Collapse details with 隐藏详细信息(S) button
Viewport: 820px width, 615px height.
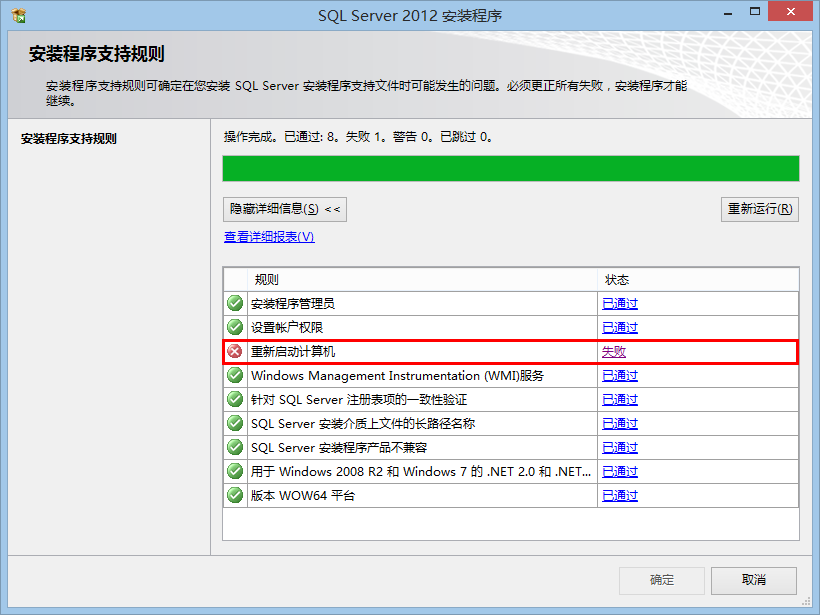pos(284,209)
